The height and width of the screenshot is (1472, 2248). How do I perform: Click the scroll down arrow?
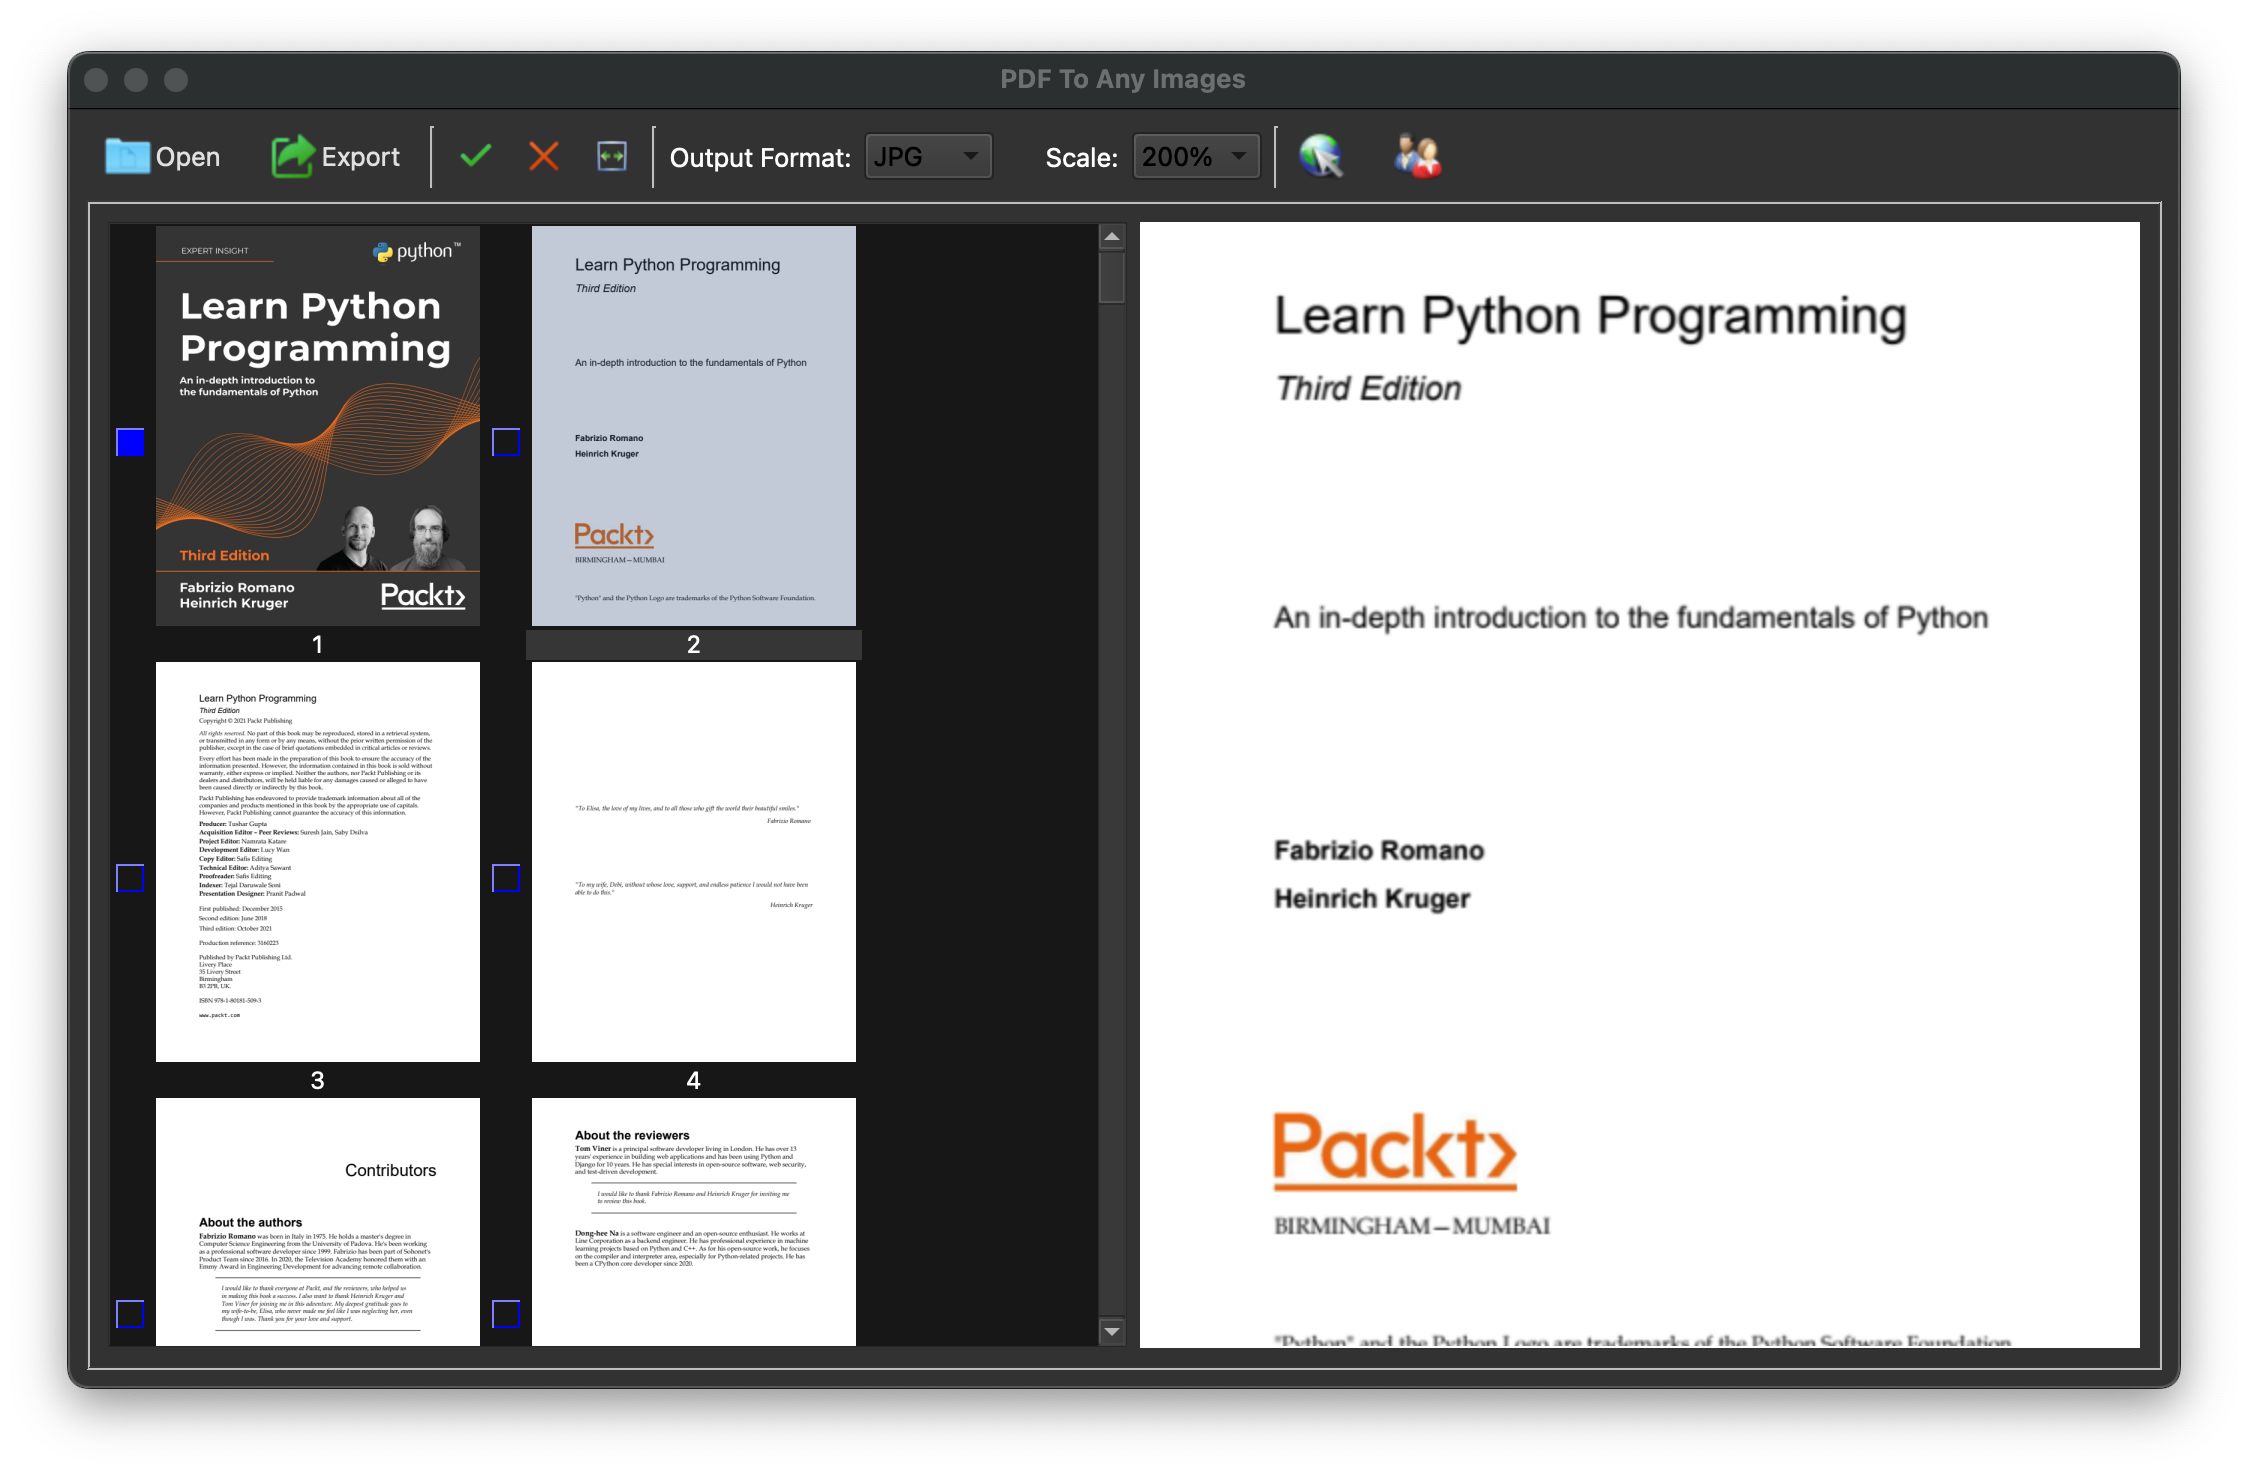[1111, 1331]
